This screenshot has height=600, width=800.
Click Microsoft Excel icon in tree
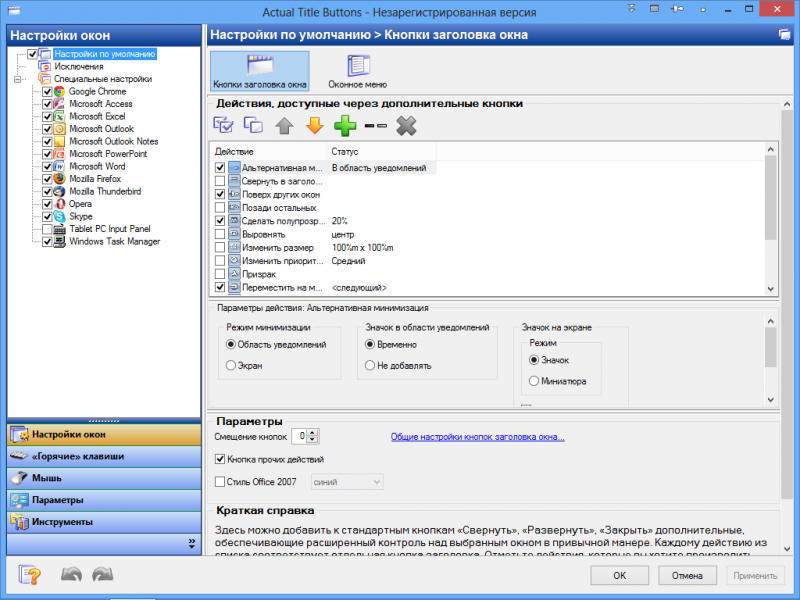pos(60,116)
